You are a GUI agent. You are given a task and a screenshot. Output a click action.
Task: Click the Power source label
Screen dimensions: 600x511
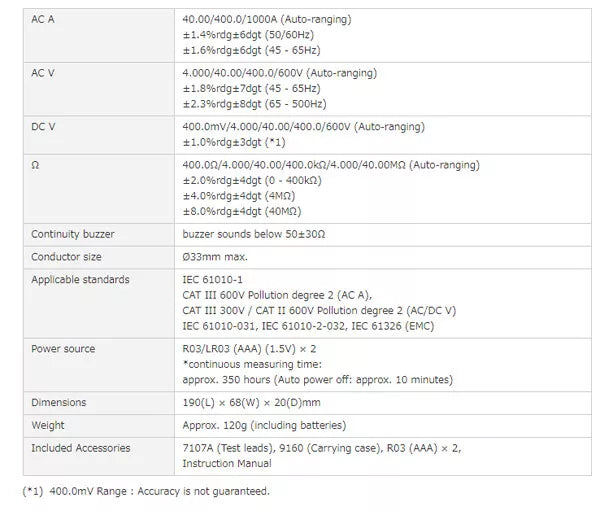[x=63, y=349]
